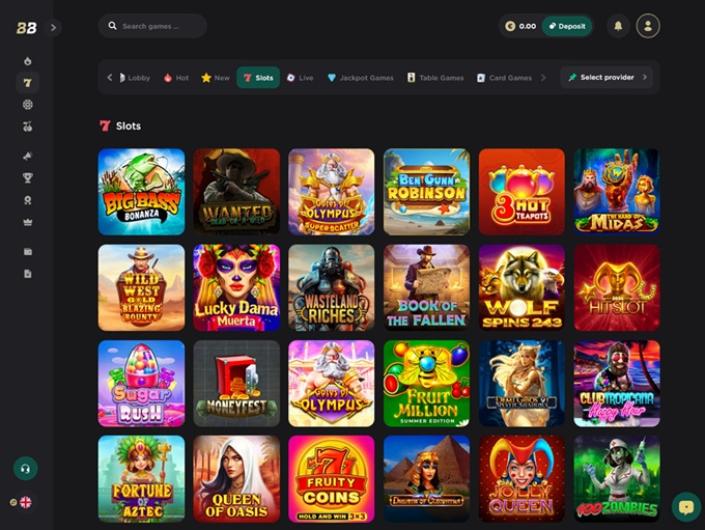705x530 pixels.
Task: Open live chat bubble icon
Action: click(x=686, y=507)
